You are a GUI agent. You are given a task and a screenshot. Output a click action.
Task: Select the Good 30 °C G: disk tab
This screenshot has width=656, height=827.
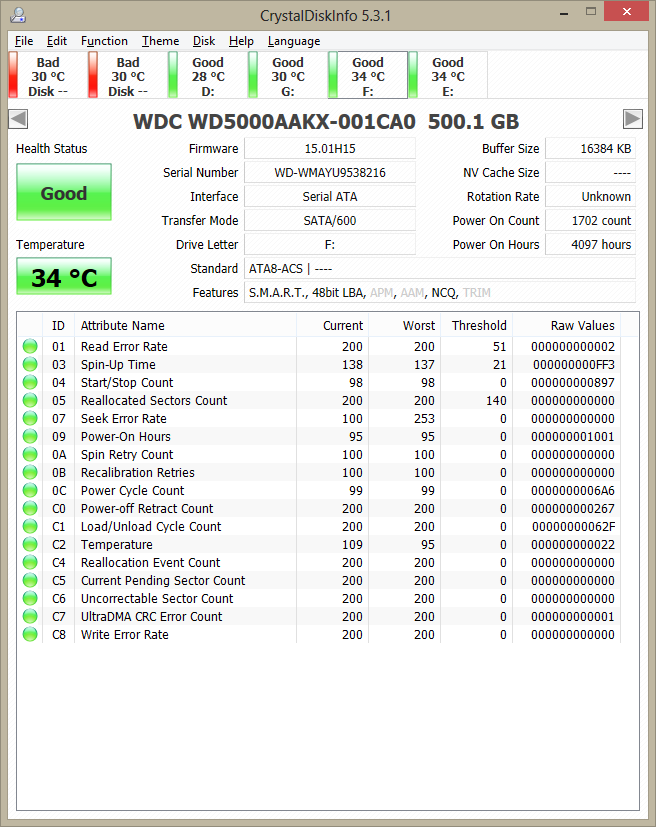[x=288, y=75]
